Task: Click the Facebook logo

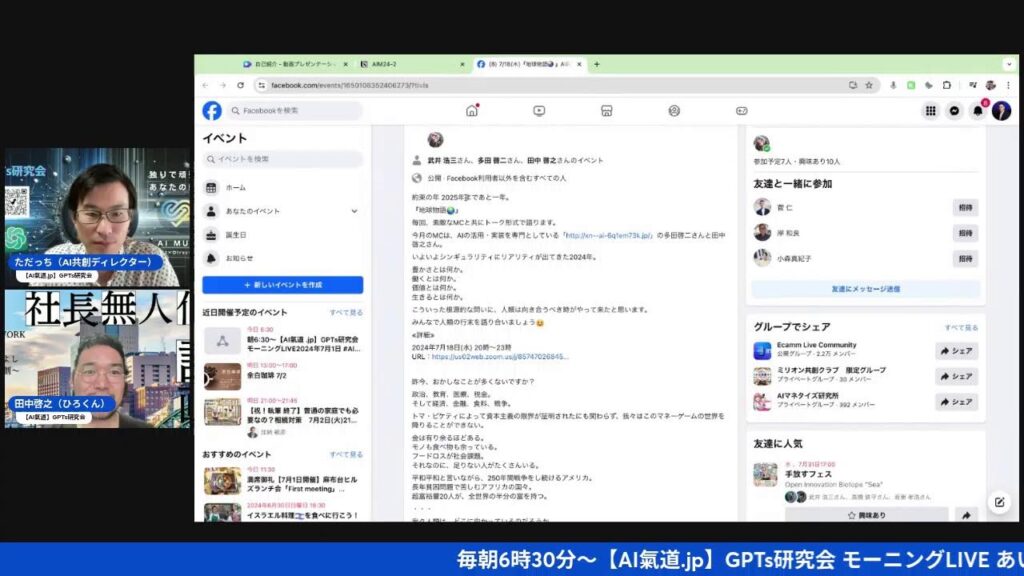Action: (212, 111)
